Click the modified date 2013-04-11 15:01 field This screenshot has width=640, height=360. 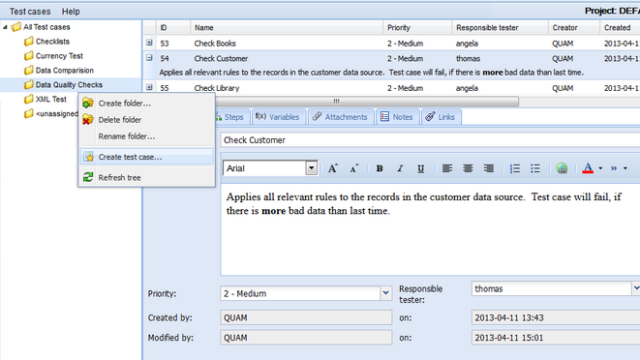[556, 338]
